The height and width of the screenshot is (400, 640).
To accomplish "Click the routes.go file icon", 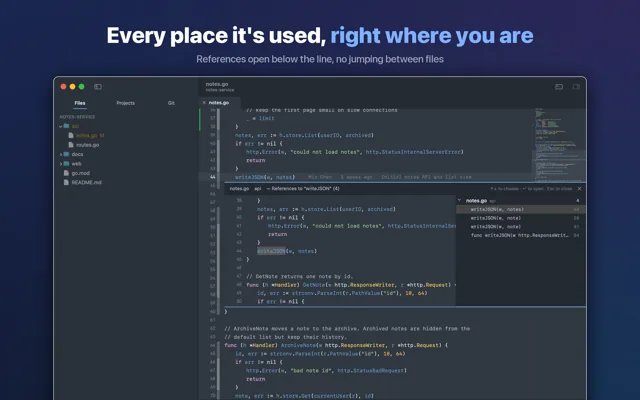I will coord(71,145).
